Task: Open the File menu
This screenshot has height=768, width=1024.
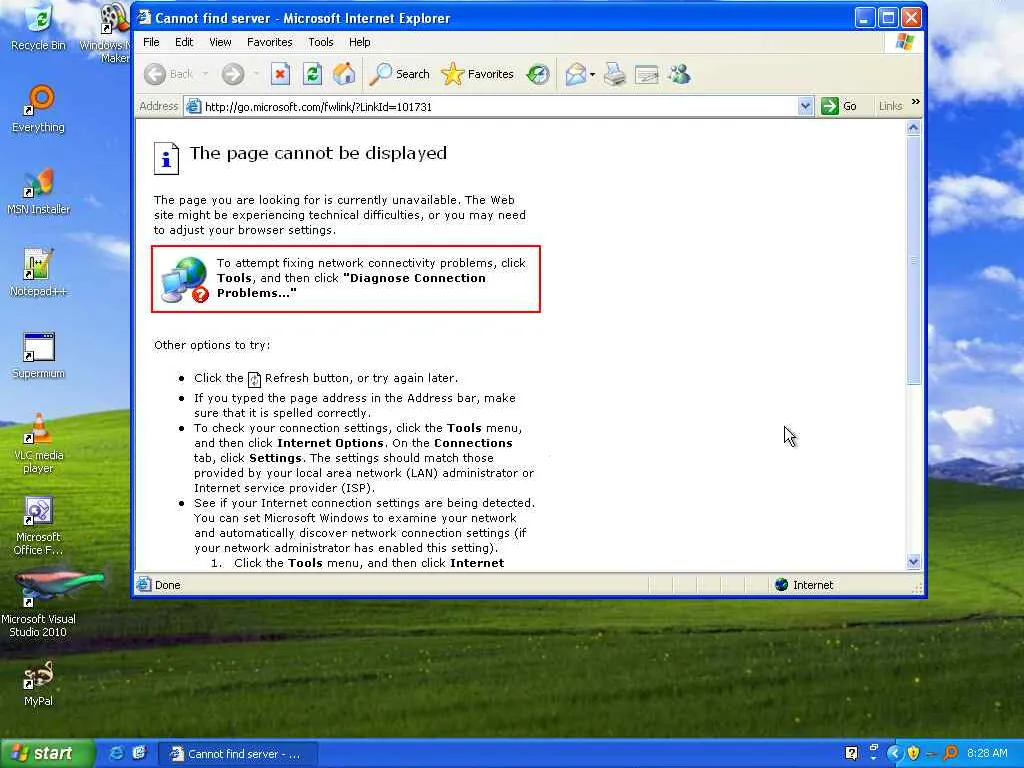Action: [151, 42]
